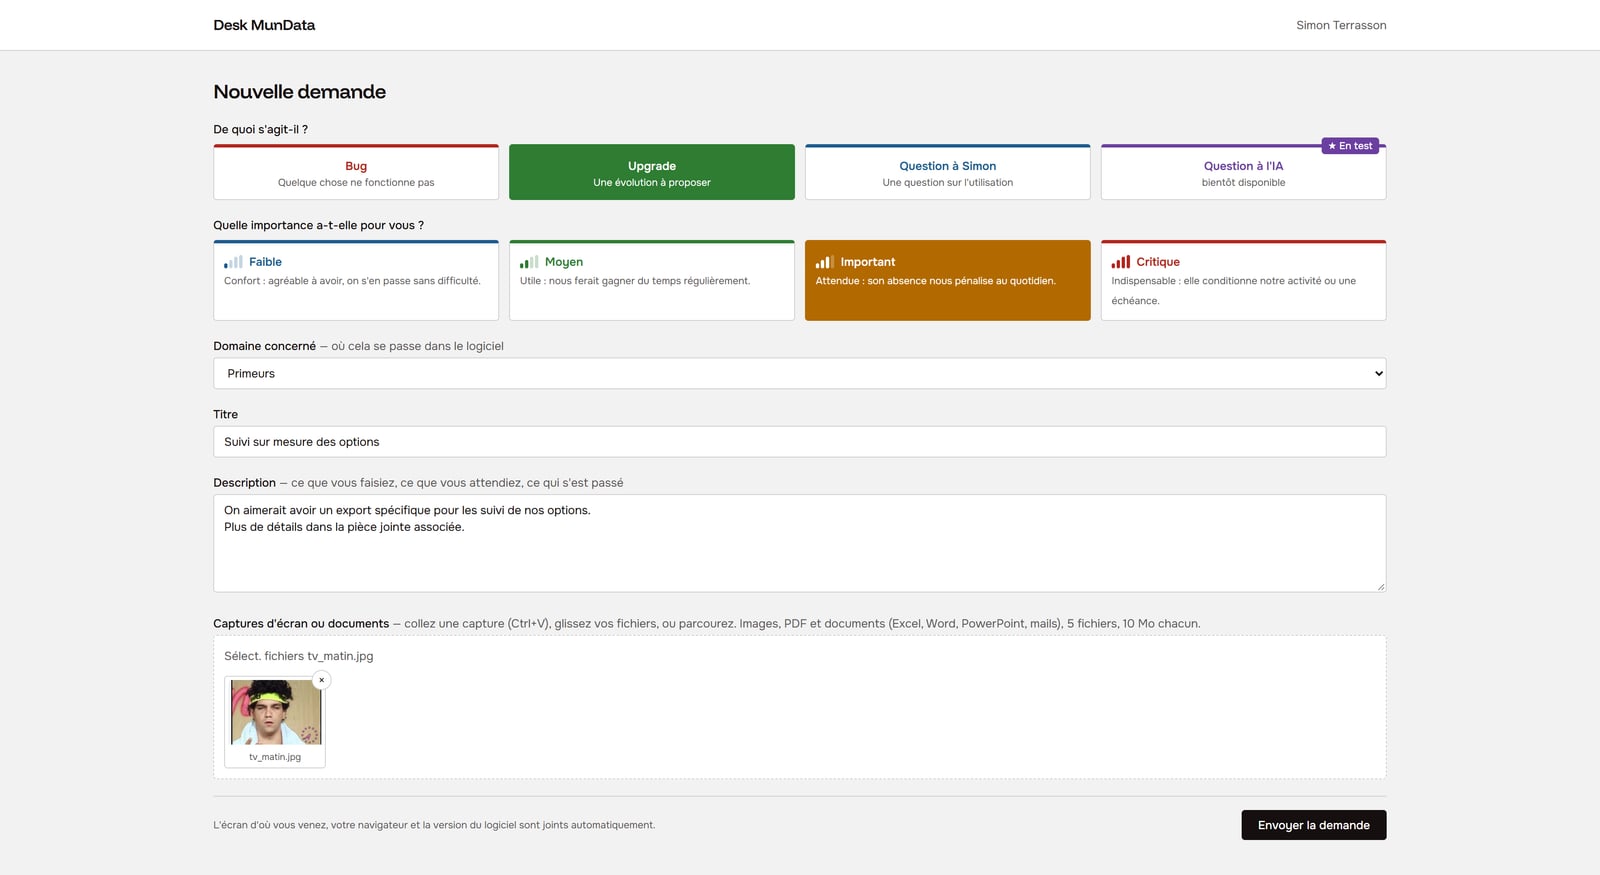Image resolution: width=1600 pixels, height=875 pixels.
Task: Click the En test star badge
Action: point(1350,146)
